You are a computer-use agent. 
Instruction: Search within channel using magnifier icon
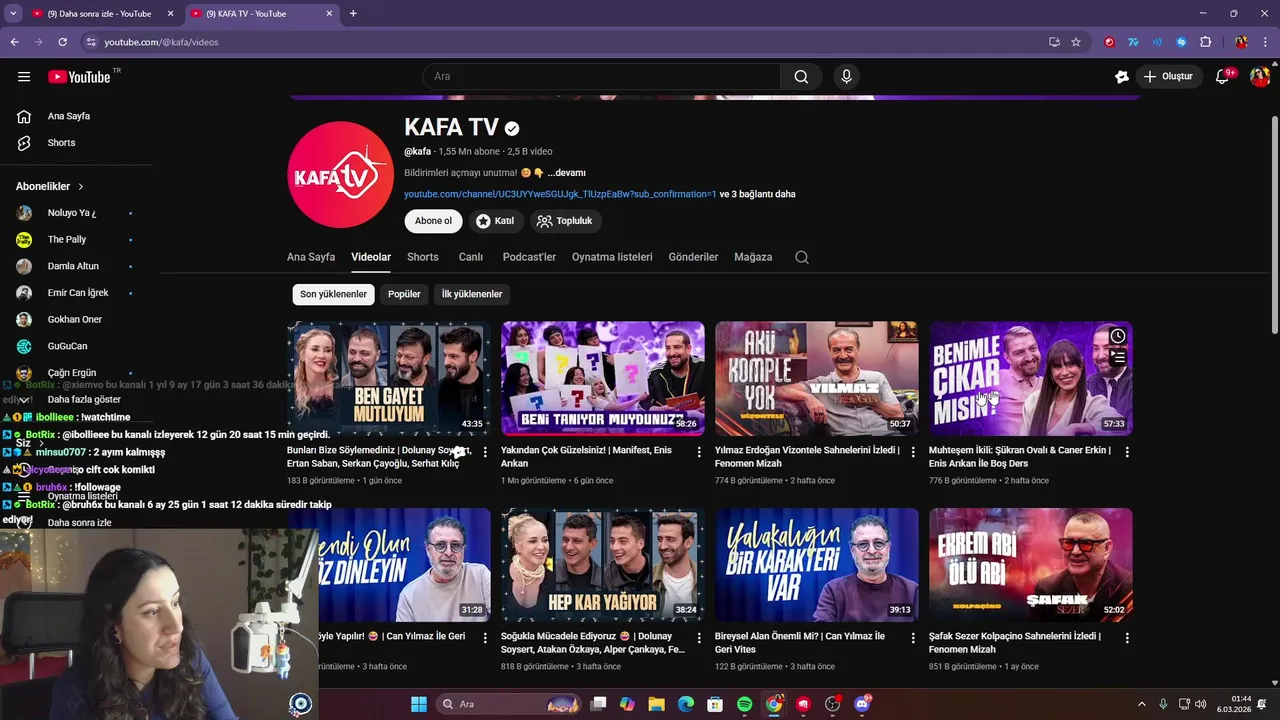(x=802, y=257)
